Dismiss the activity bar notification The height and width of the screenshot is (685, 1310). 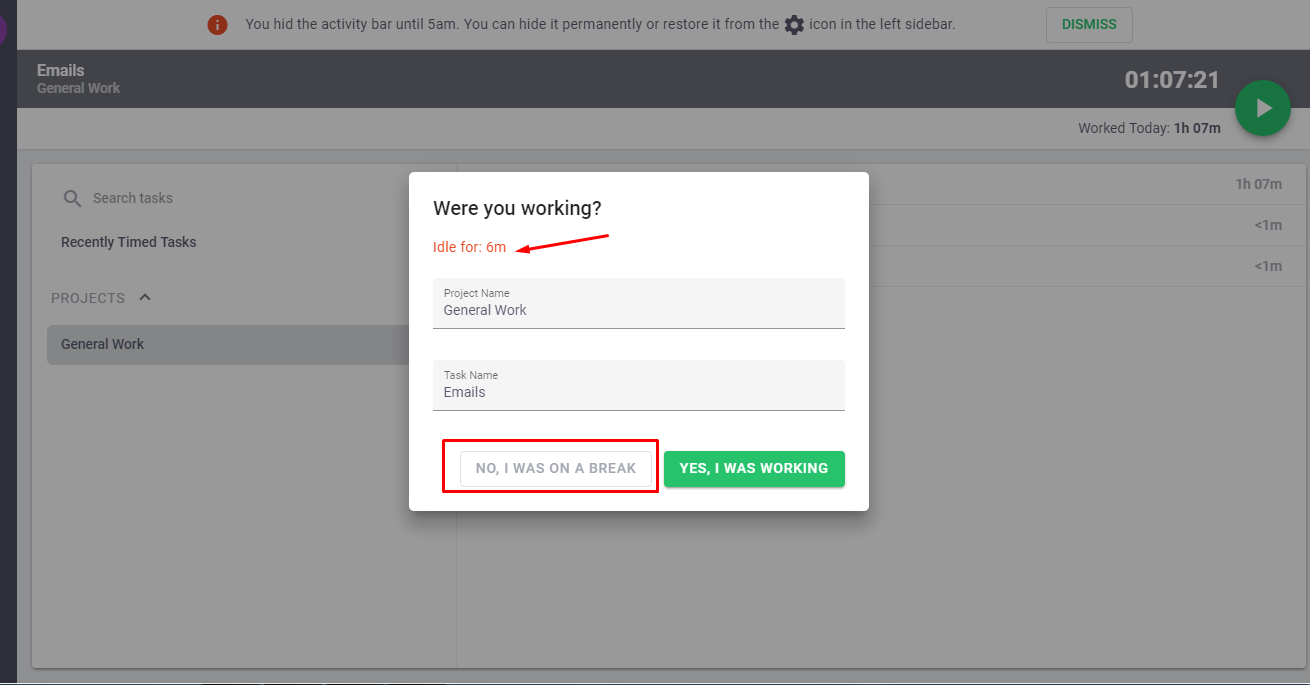click(1089, 25)
